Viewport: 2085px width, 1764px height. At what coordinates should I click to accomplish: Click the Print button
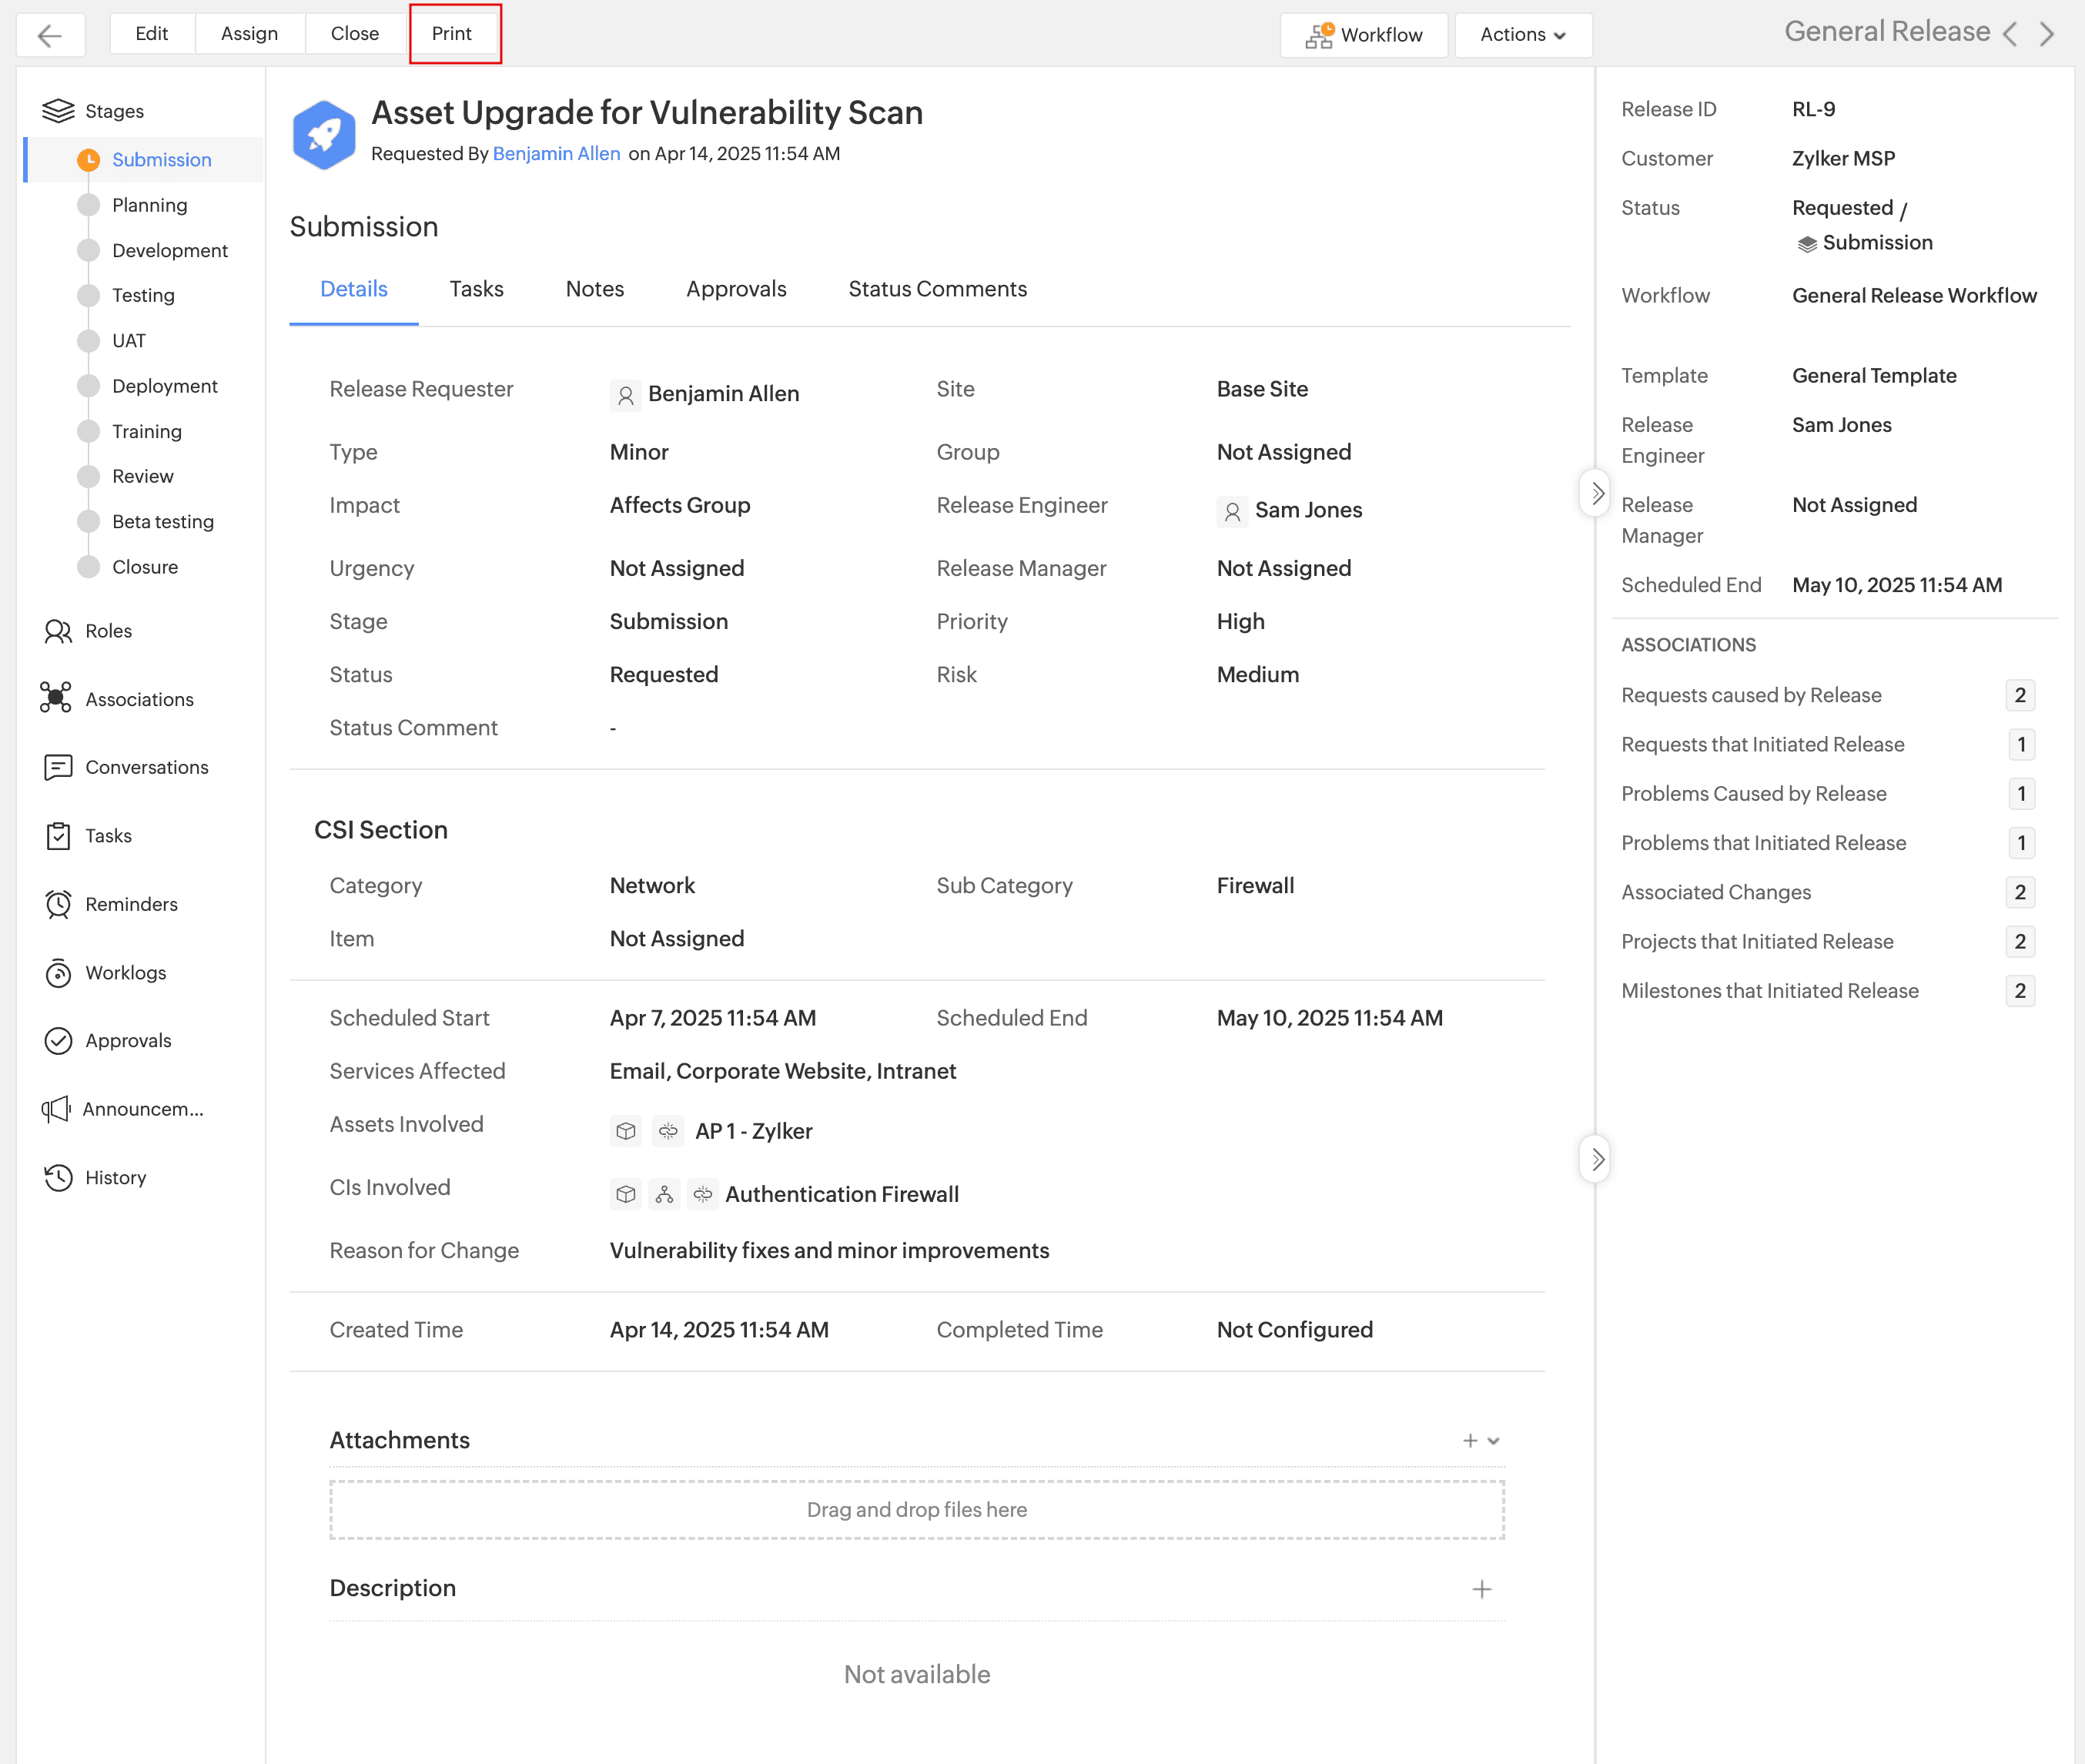[x=452, y=34]
